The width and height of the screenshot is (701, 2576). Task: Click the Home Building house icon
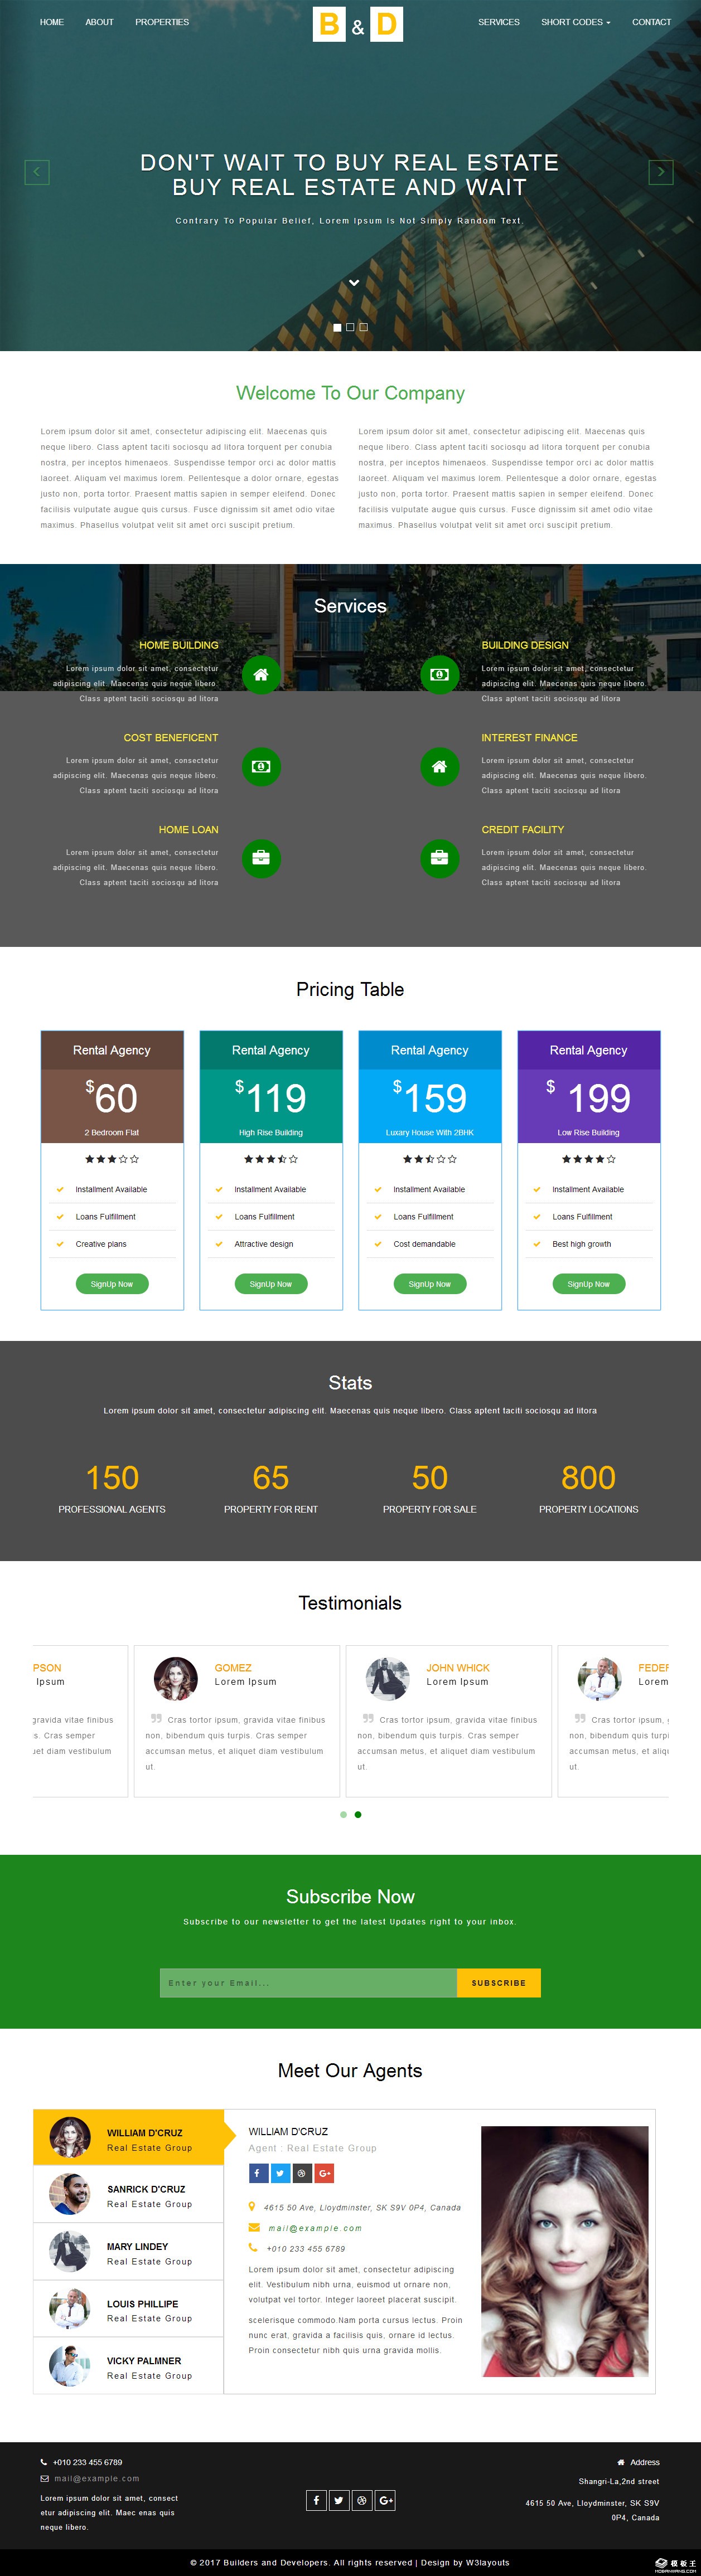pos(261,674)
